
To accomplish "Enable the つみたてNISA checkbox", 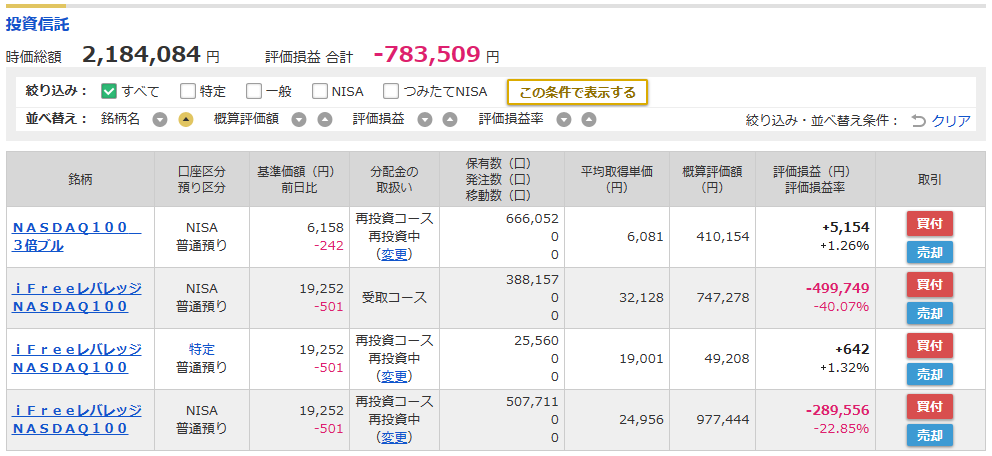I will 392,92.
